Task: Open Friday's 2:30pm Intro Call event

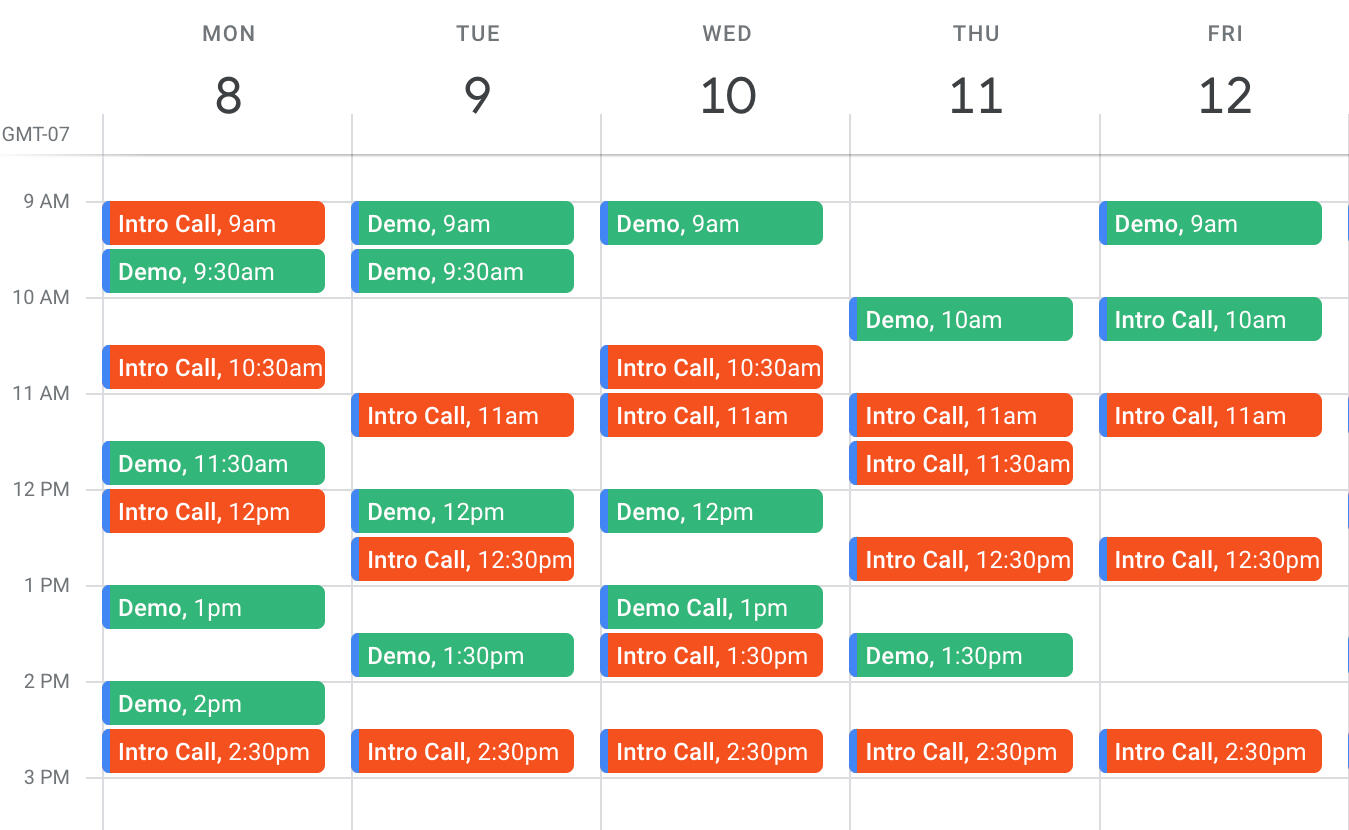Action: (1210, 751)
